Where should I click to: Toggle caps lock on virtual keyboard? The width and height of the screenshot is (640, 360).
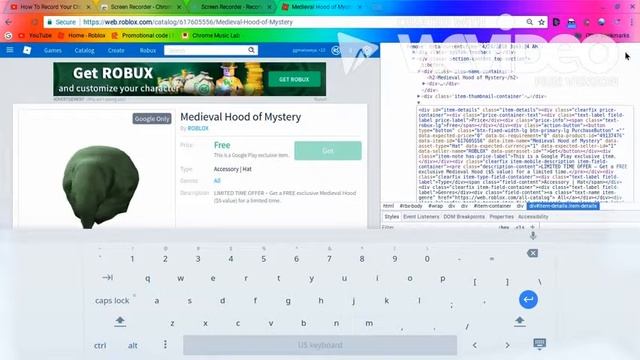pyautogui.click(x=112, y=300)
